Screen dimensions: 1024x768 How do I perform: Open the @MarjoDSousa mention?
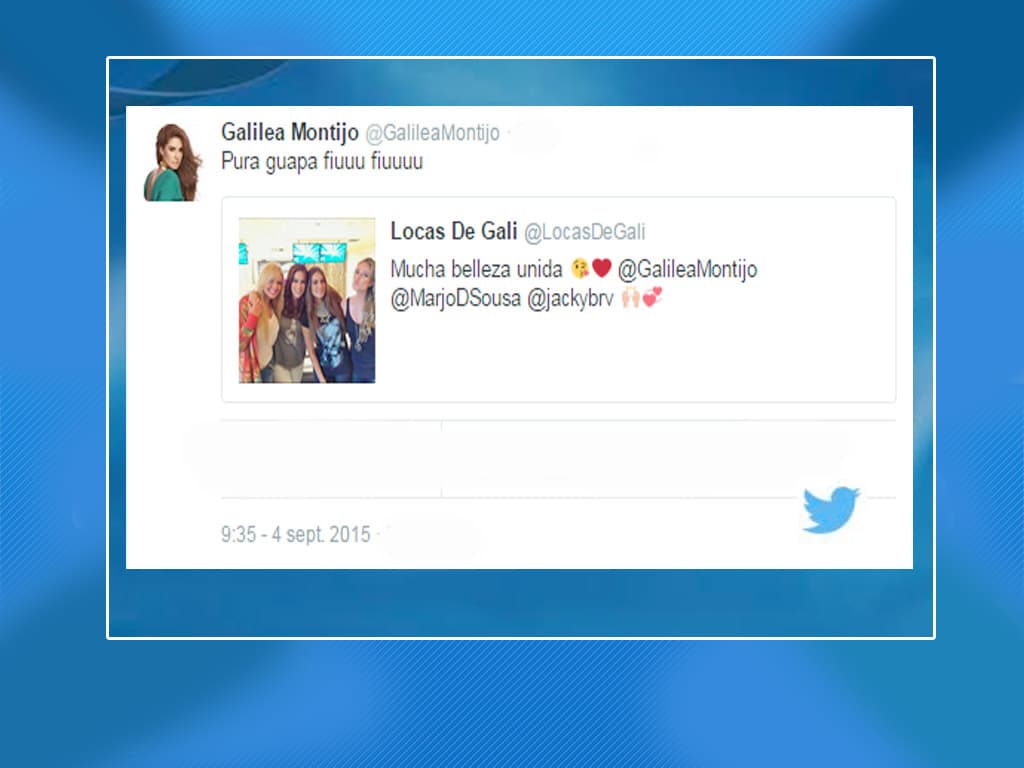pos(455,299)
